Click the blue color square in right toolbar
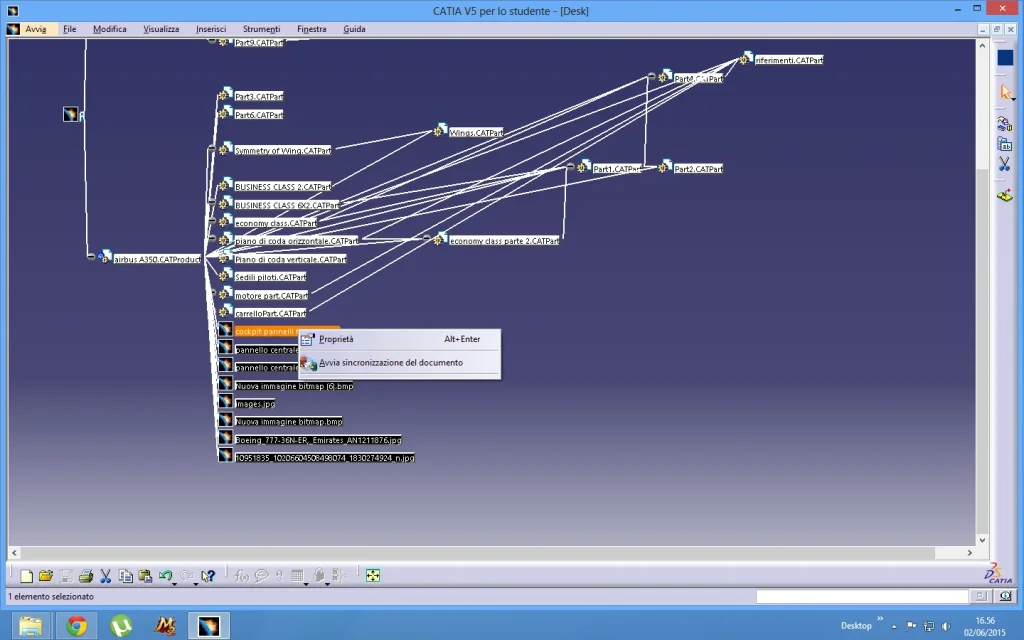 click(x=1004, y=57)
